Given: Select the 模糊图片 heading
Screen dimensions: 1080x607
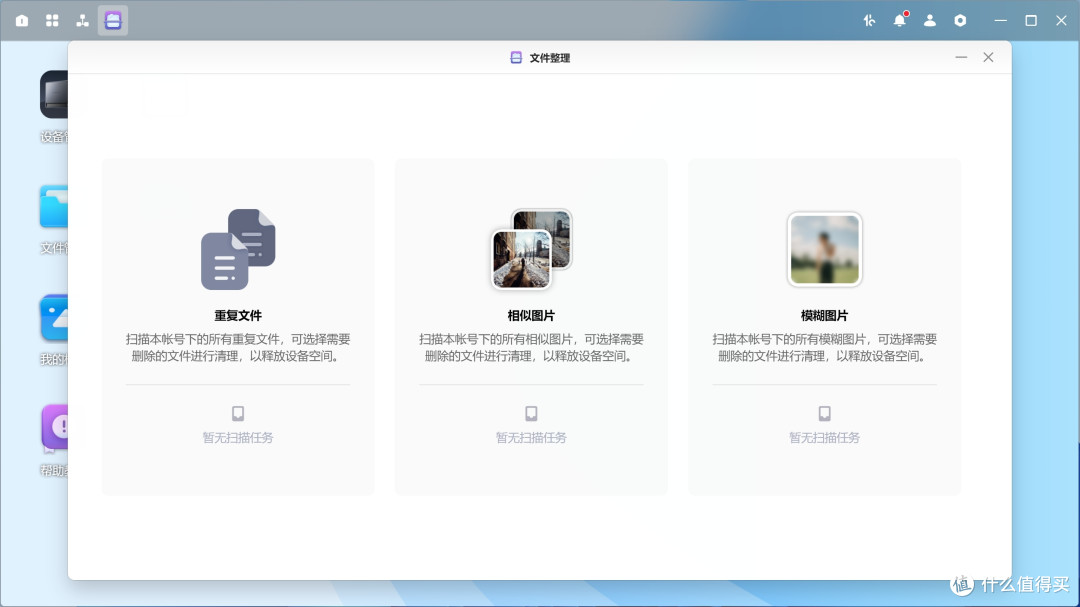Looking at the screenshot, I should [824, 316].
